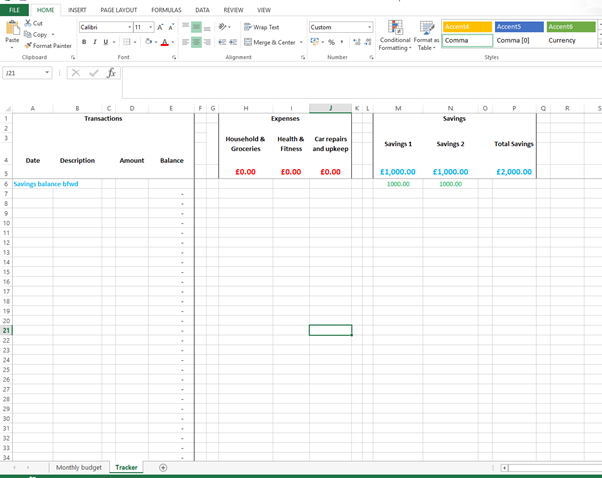Switch to the REVIEW tab
The height and width of the screenshot is (478, 602).
(233, 10)
